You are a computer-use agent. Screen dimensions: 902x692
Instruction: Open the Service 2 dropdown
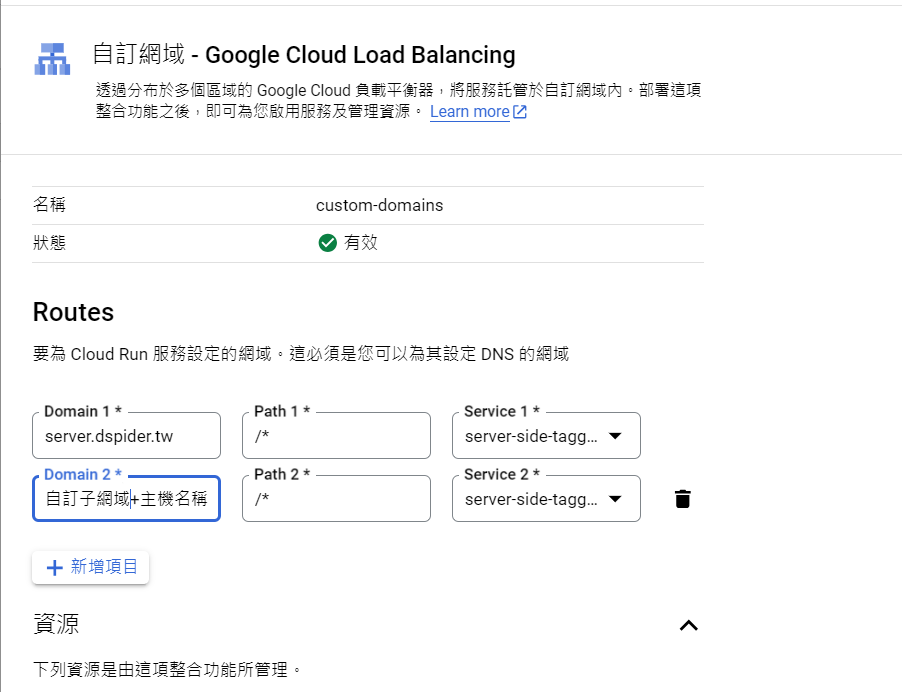pyautogui.click(x=546, y=498)
